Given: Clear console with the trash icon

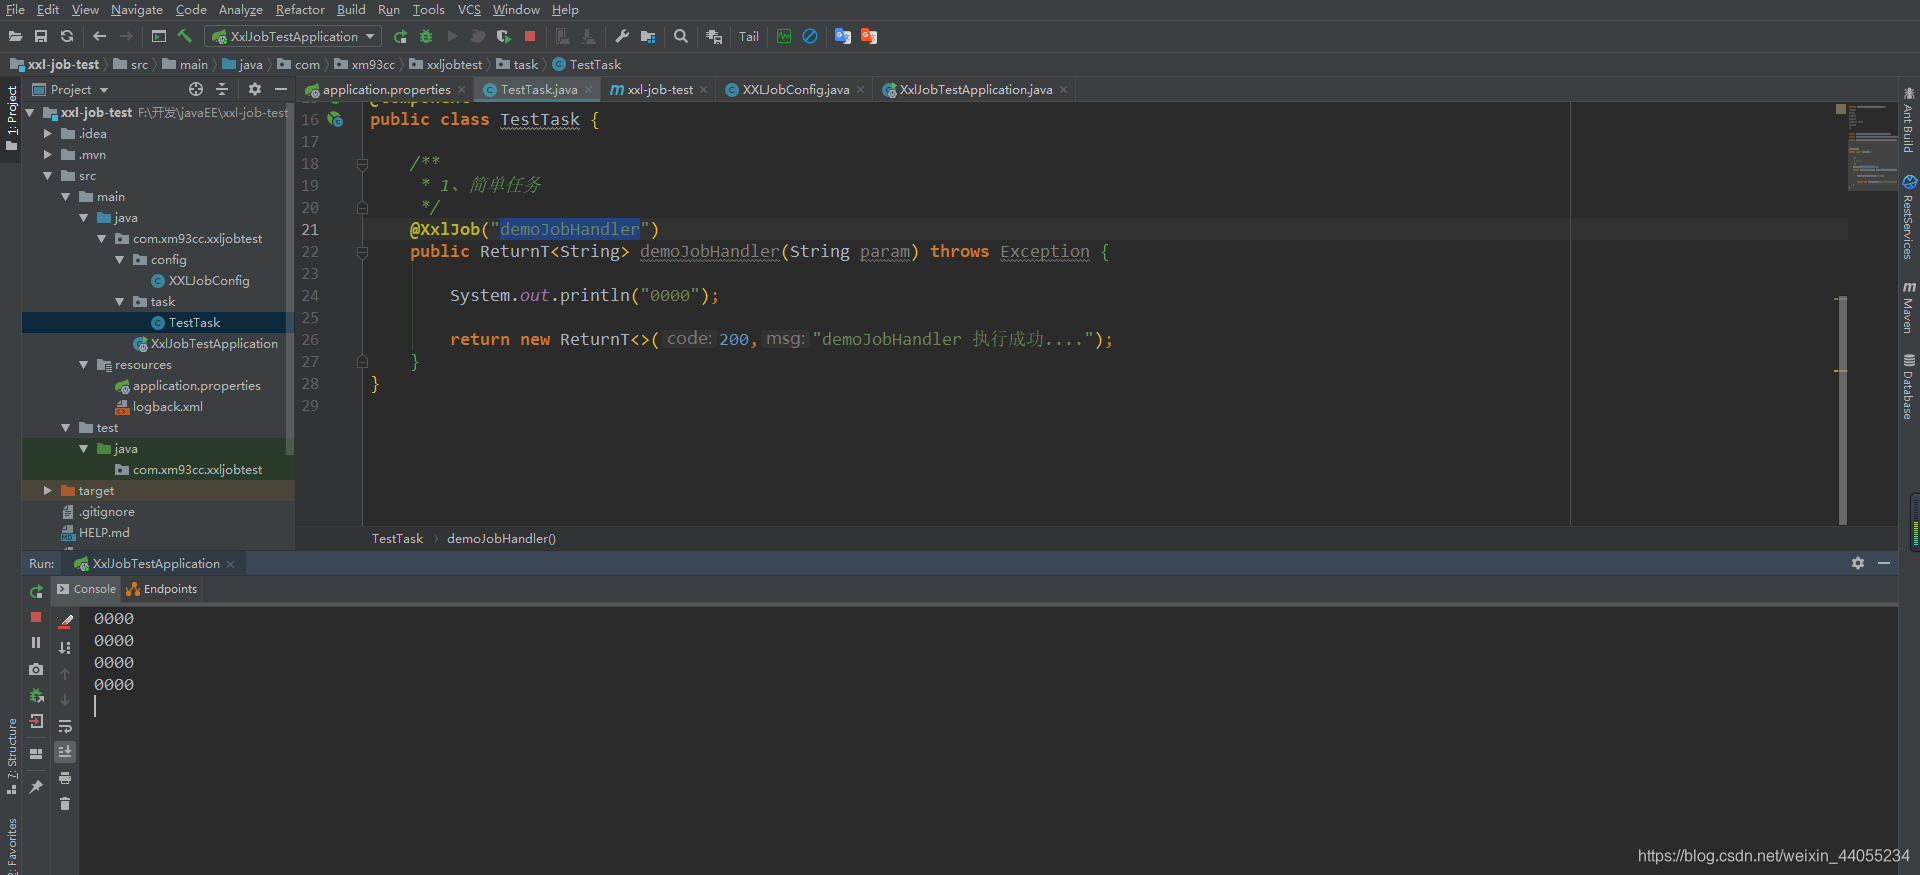Looking at the screenshot, I should coord(65,803).
